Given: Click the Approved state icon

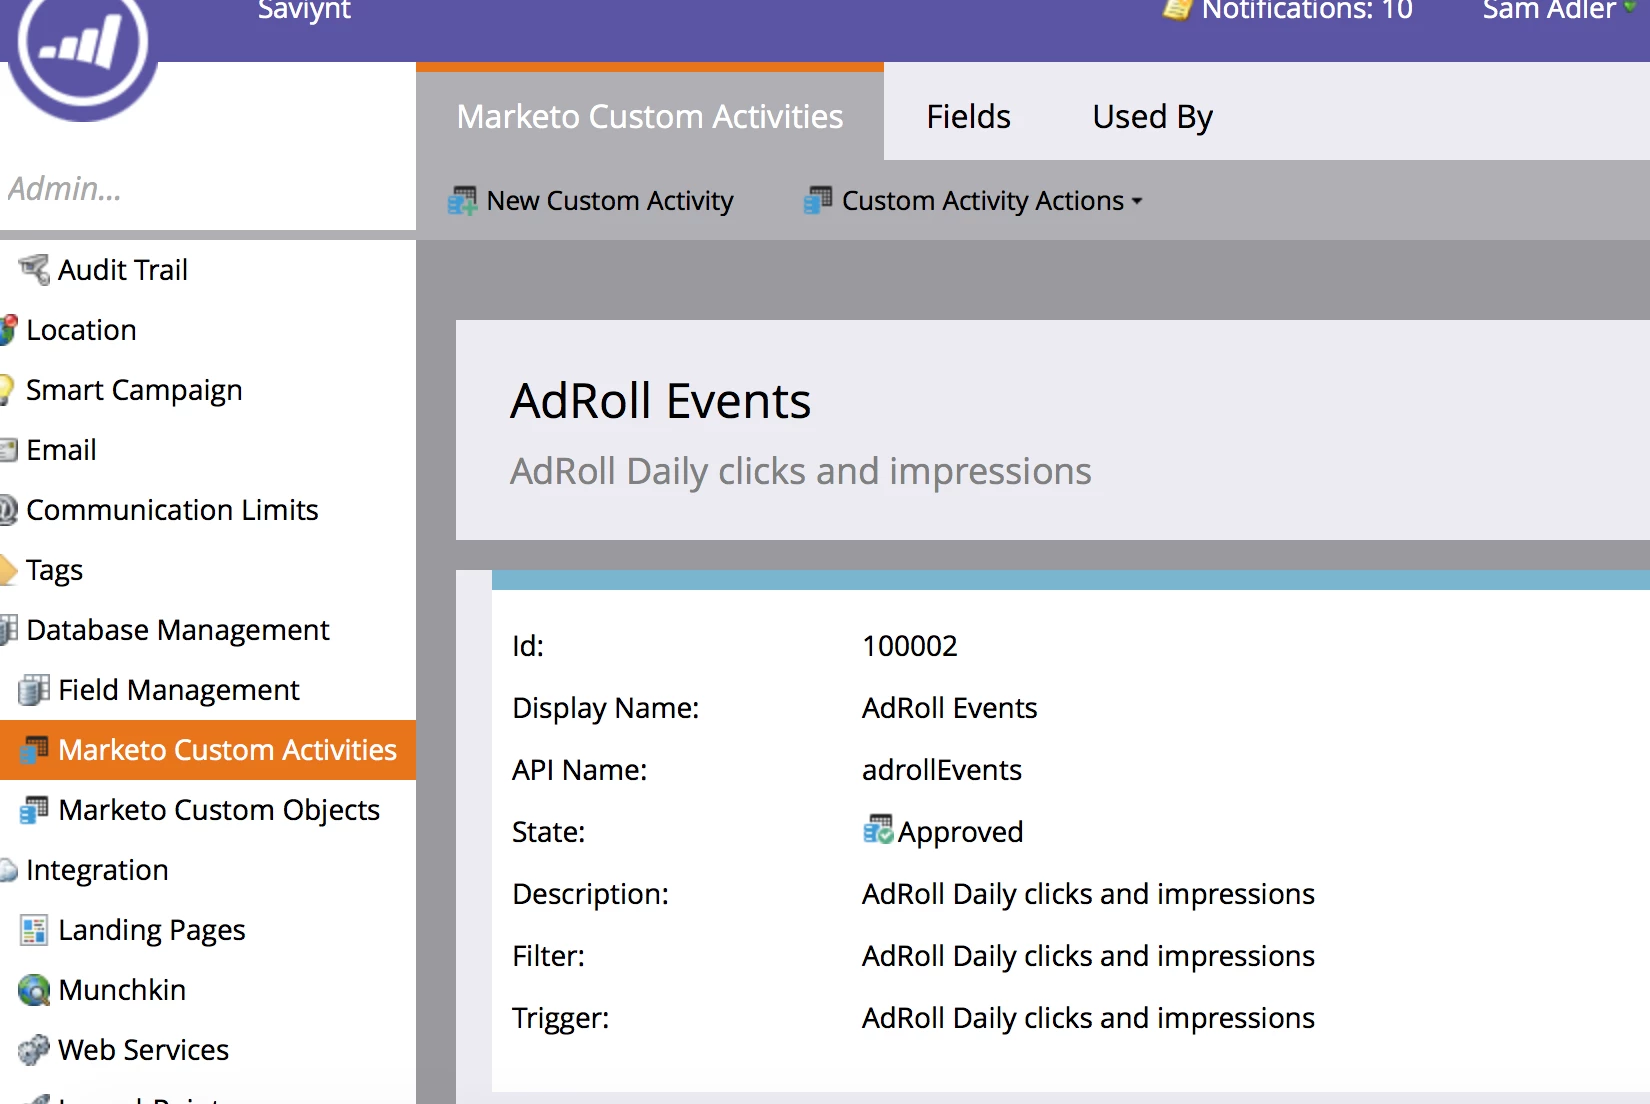Looking at the screenshot, I should pos(878,830).
